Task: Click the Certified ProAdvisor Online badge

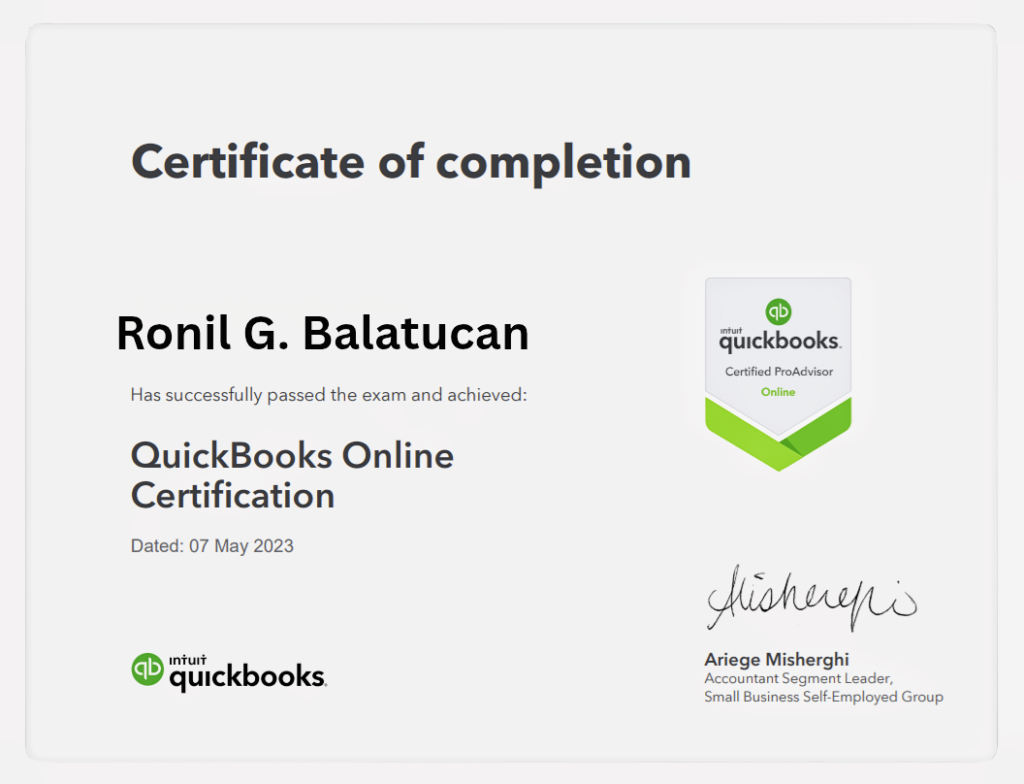Action: 778,374
